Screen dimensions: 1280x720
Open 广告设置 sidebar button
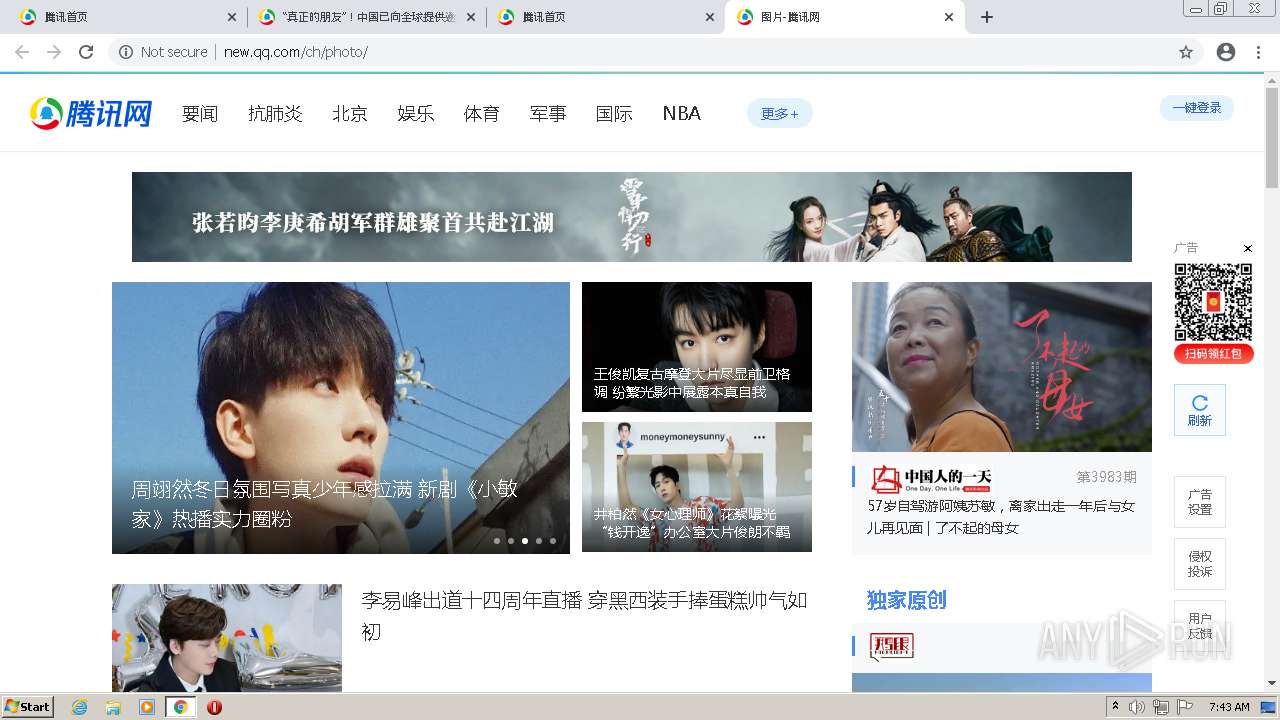click(1200, 502)
